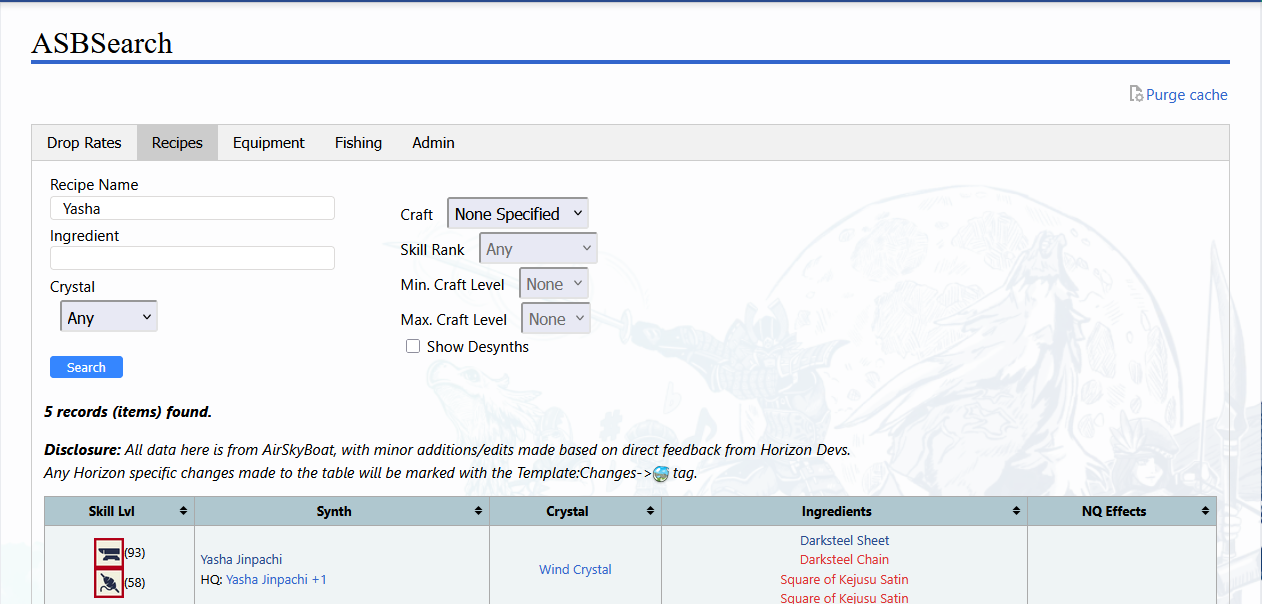
Task: Click the Smithing anvil skill icon
Action: [108, 554]
